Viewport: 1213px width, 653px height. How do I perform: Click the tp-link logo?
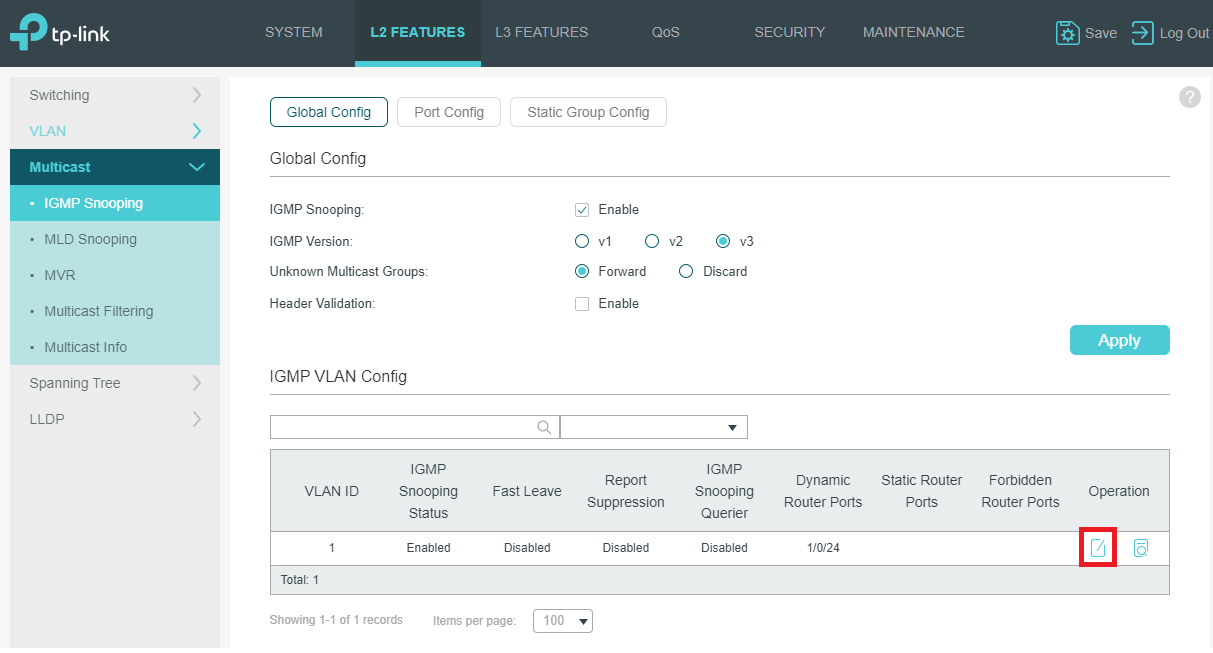60,33
